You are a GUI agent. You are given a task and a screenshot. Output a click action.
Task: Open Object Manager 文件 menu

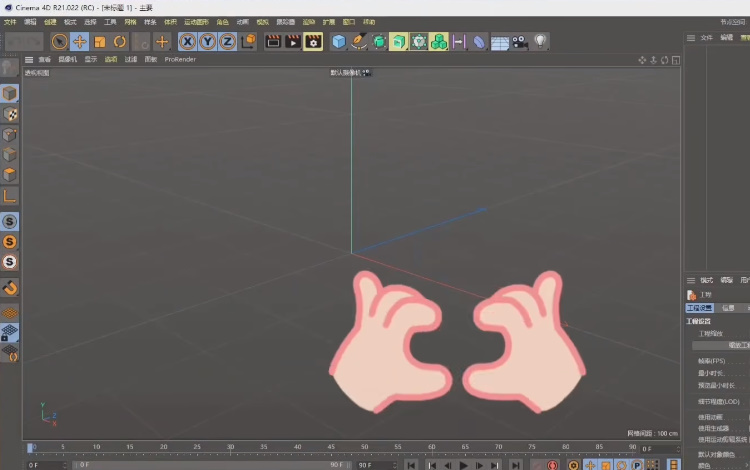706,38
